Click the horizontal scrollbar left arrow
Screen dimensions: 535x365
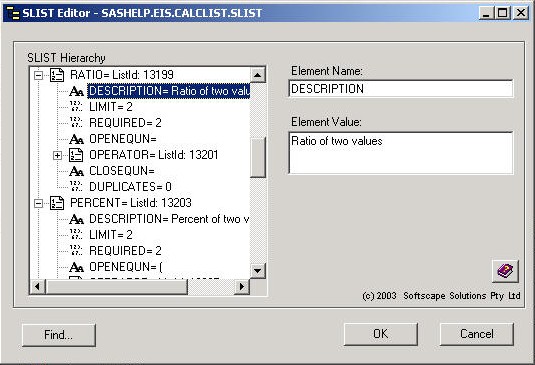click(x=38, y=286)
